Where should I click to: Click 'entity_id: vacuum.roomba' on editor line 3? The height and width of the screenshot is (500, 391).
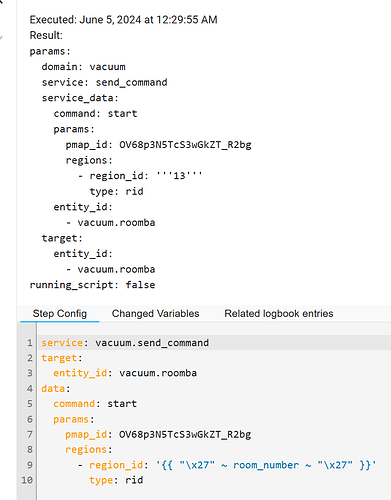(x=125, y=373)
